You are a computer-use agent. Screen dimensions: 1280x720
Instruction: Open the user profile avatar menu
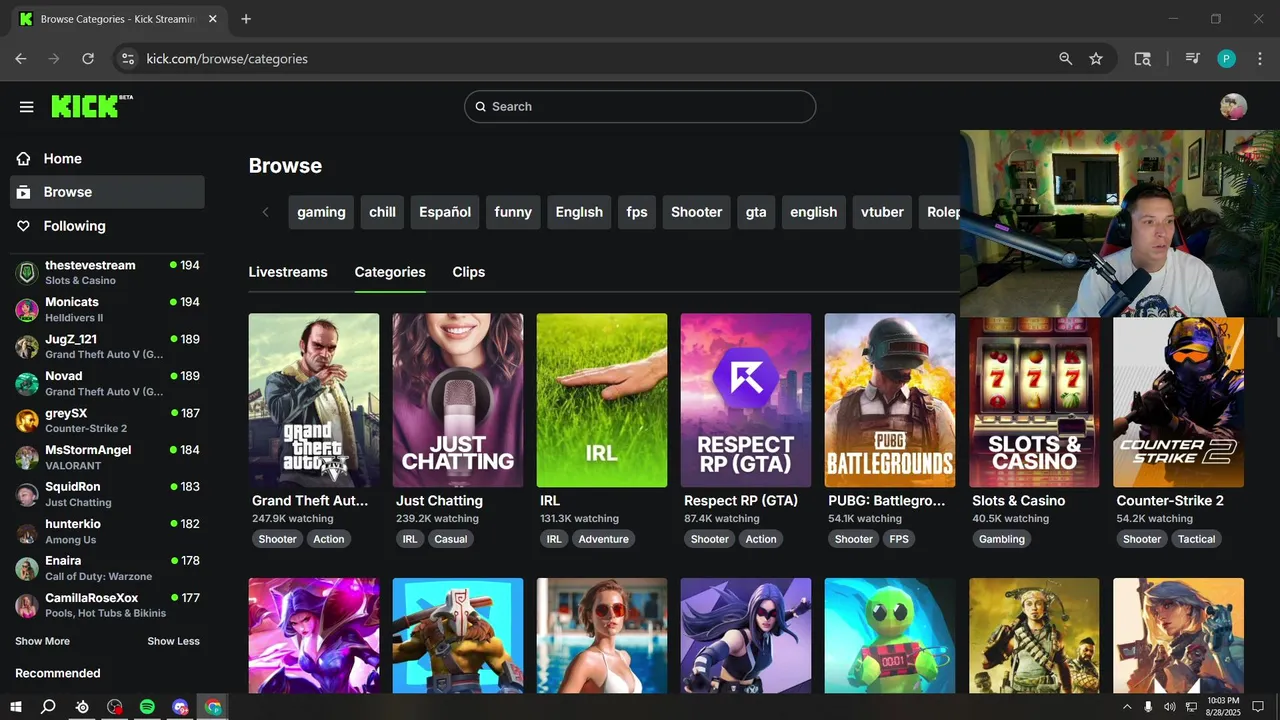1234,107
